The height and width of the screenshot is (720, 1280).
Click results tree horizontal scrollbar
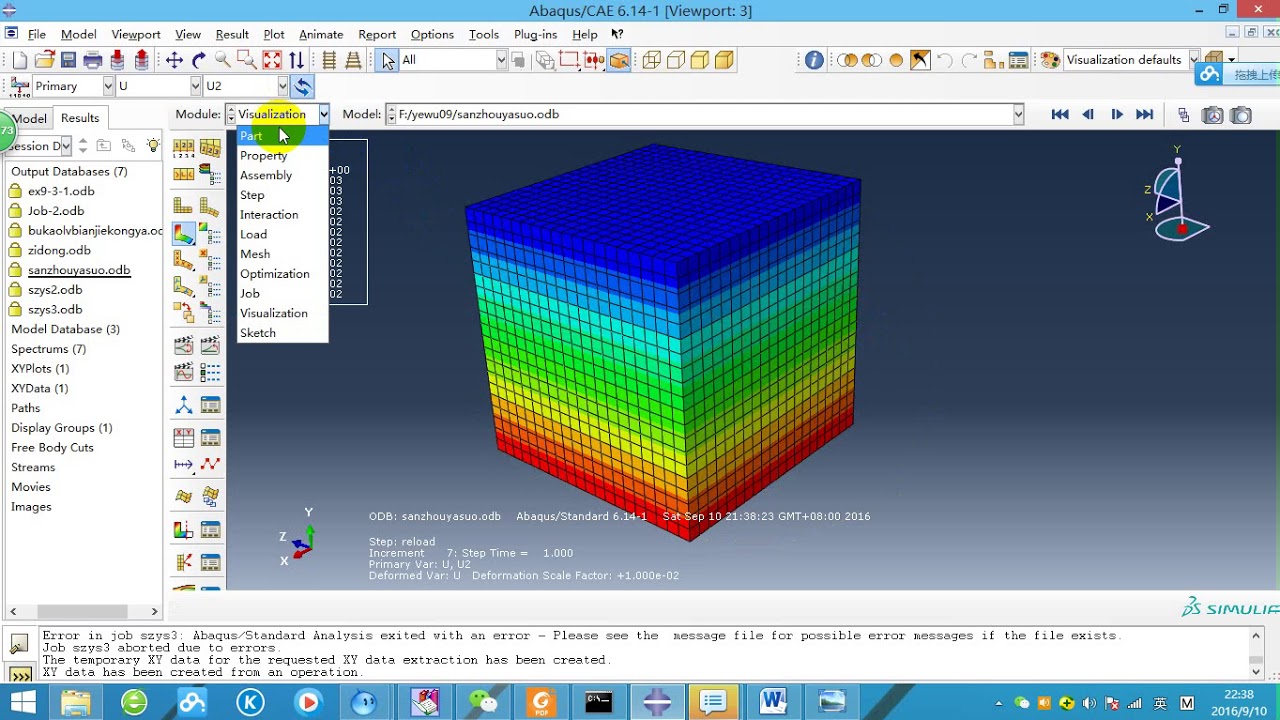[x=83, y=611]
